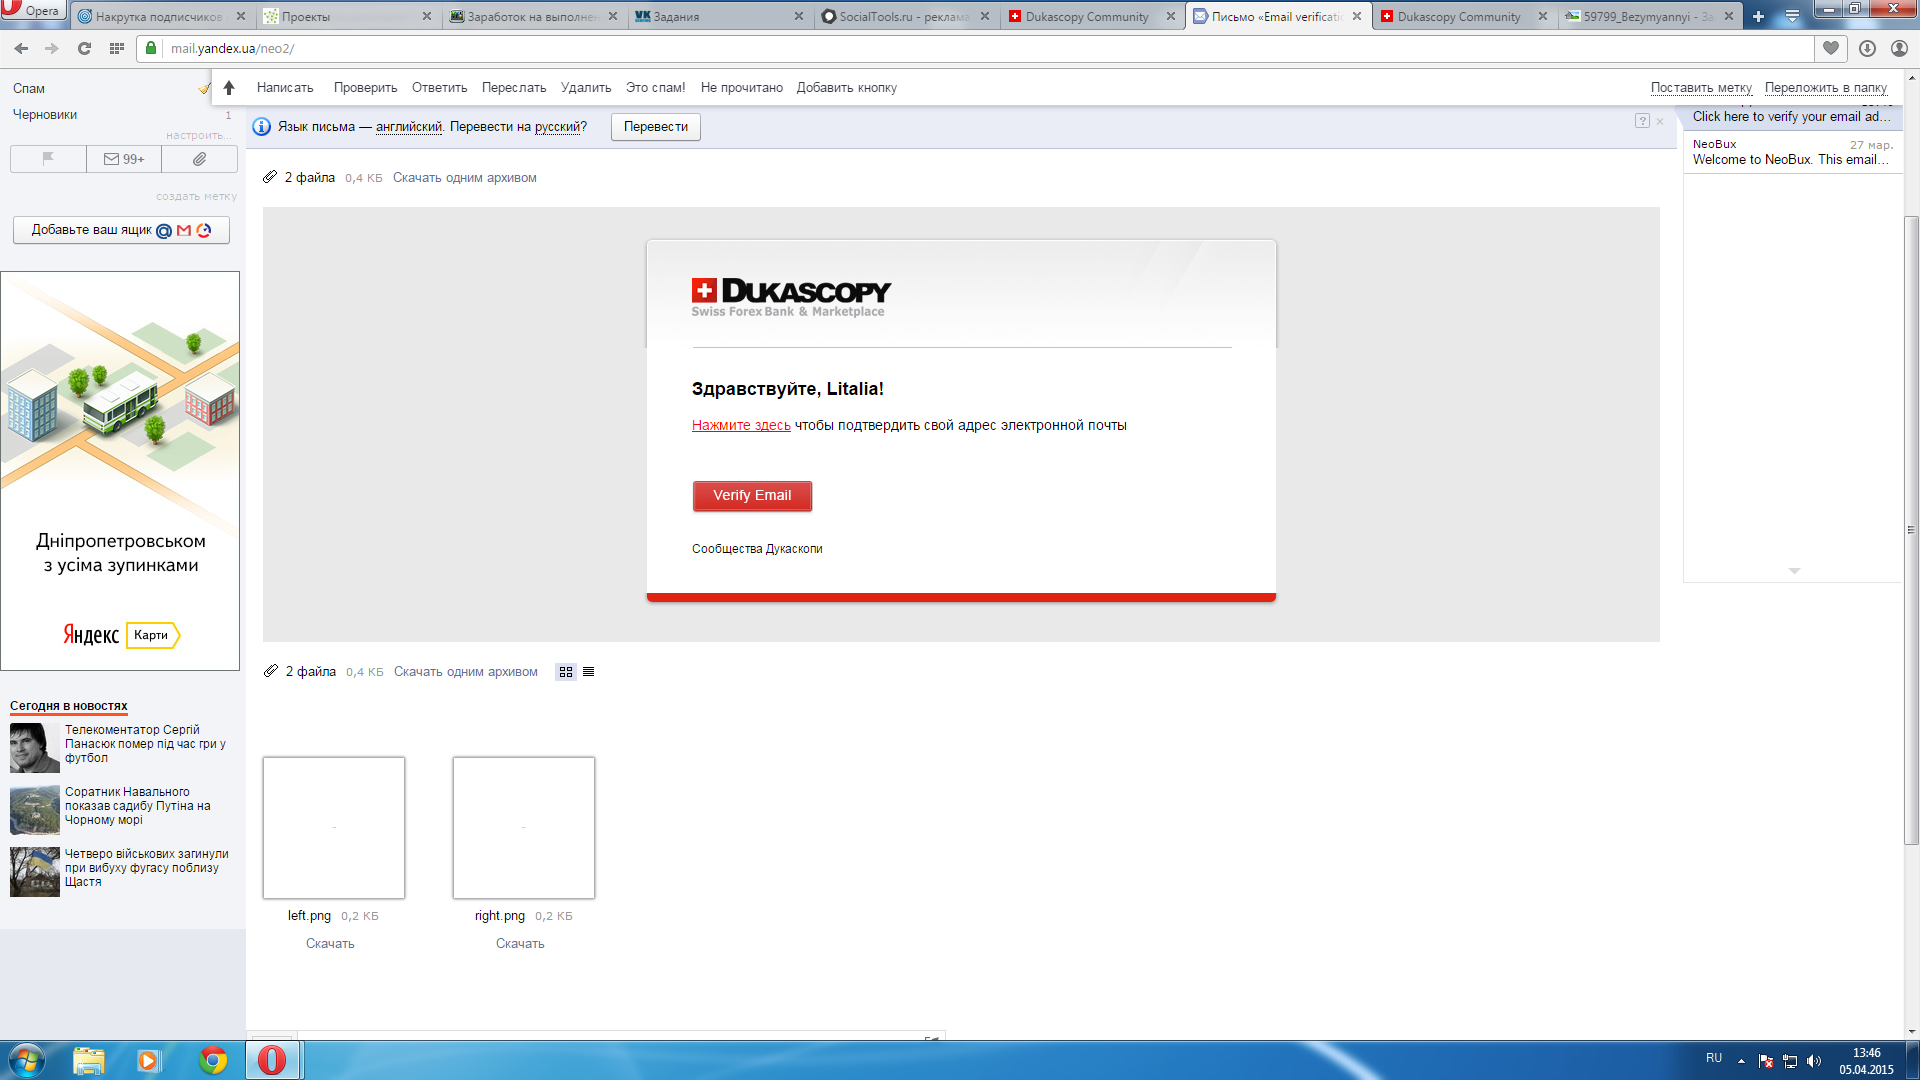Reload the current page
Screen dimensions: 1920x1080
point(84,48)
